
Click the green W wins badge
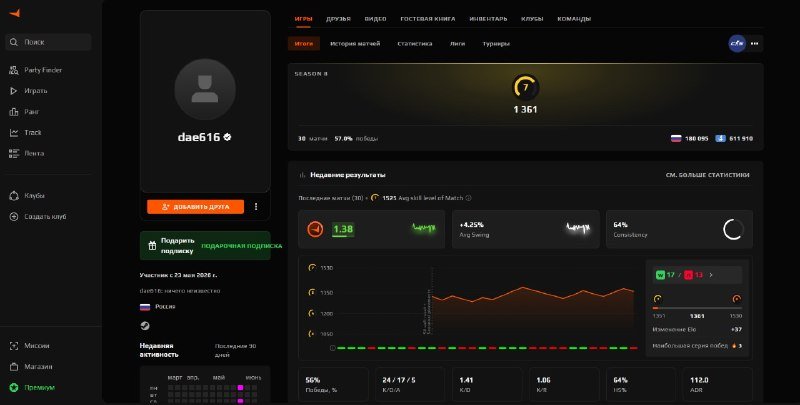[660, 275]
